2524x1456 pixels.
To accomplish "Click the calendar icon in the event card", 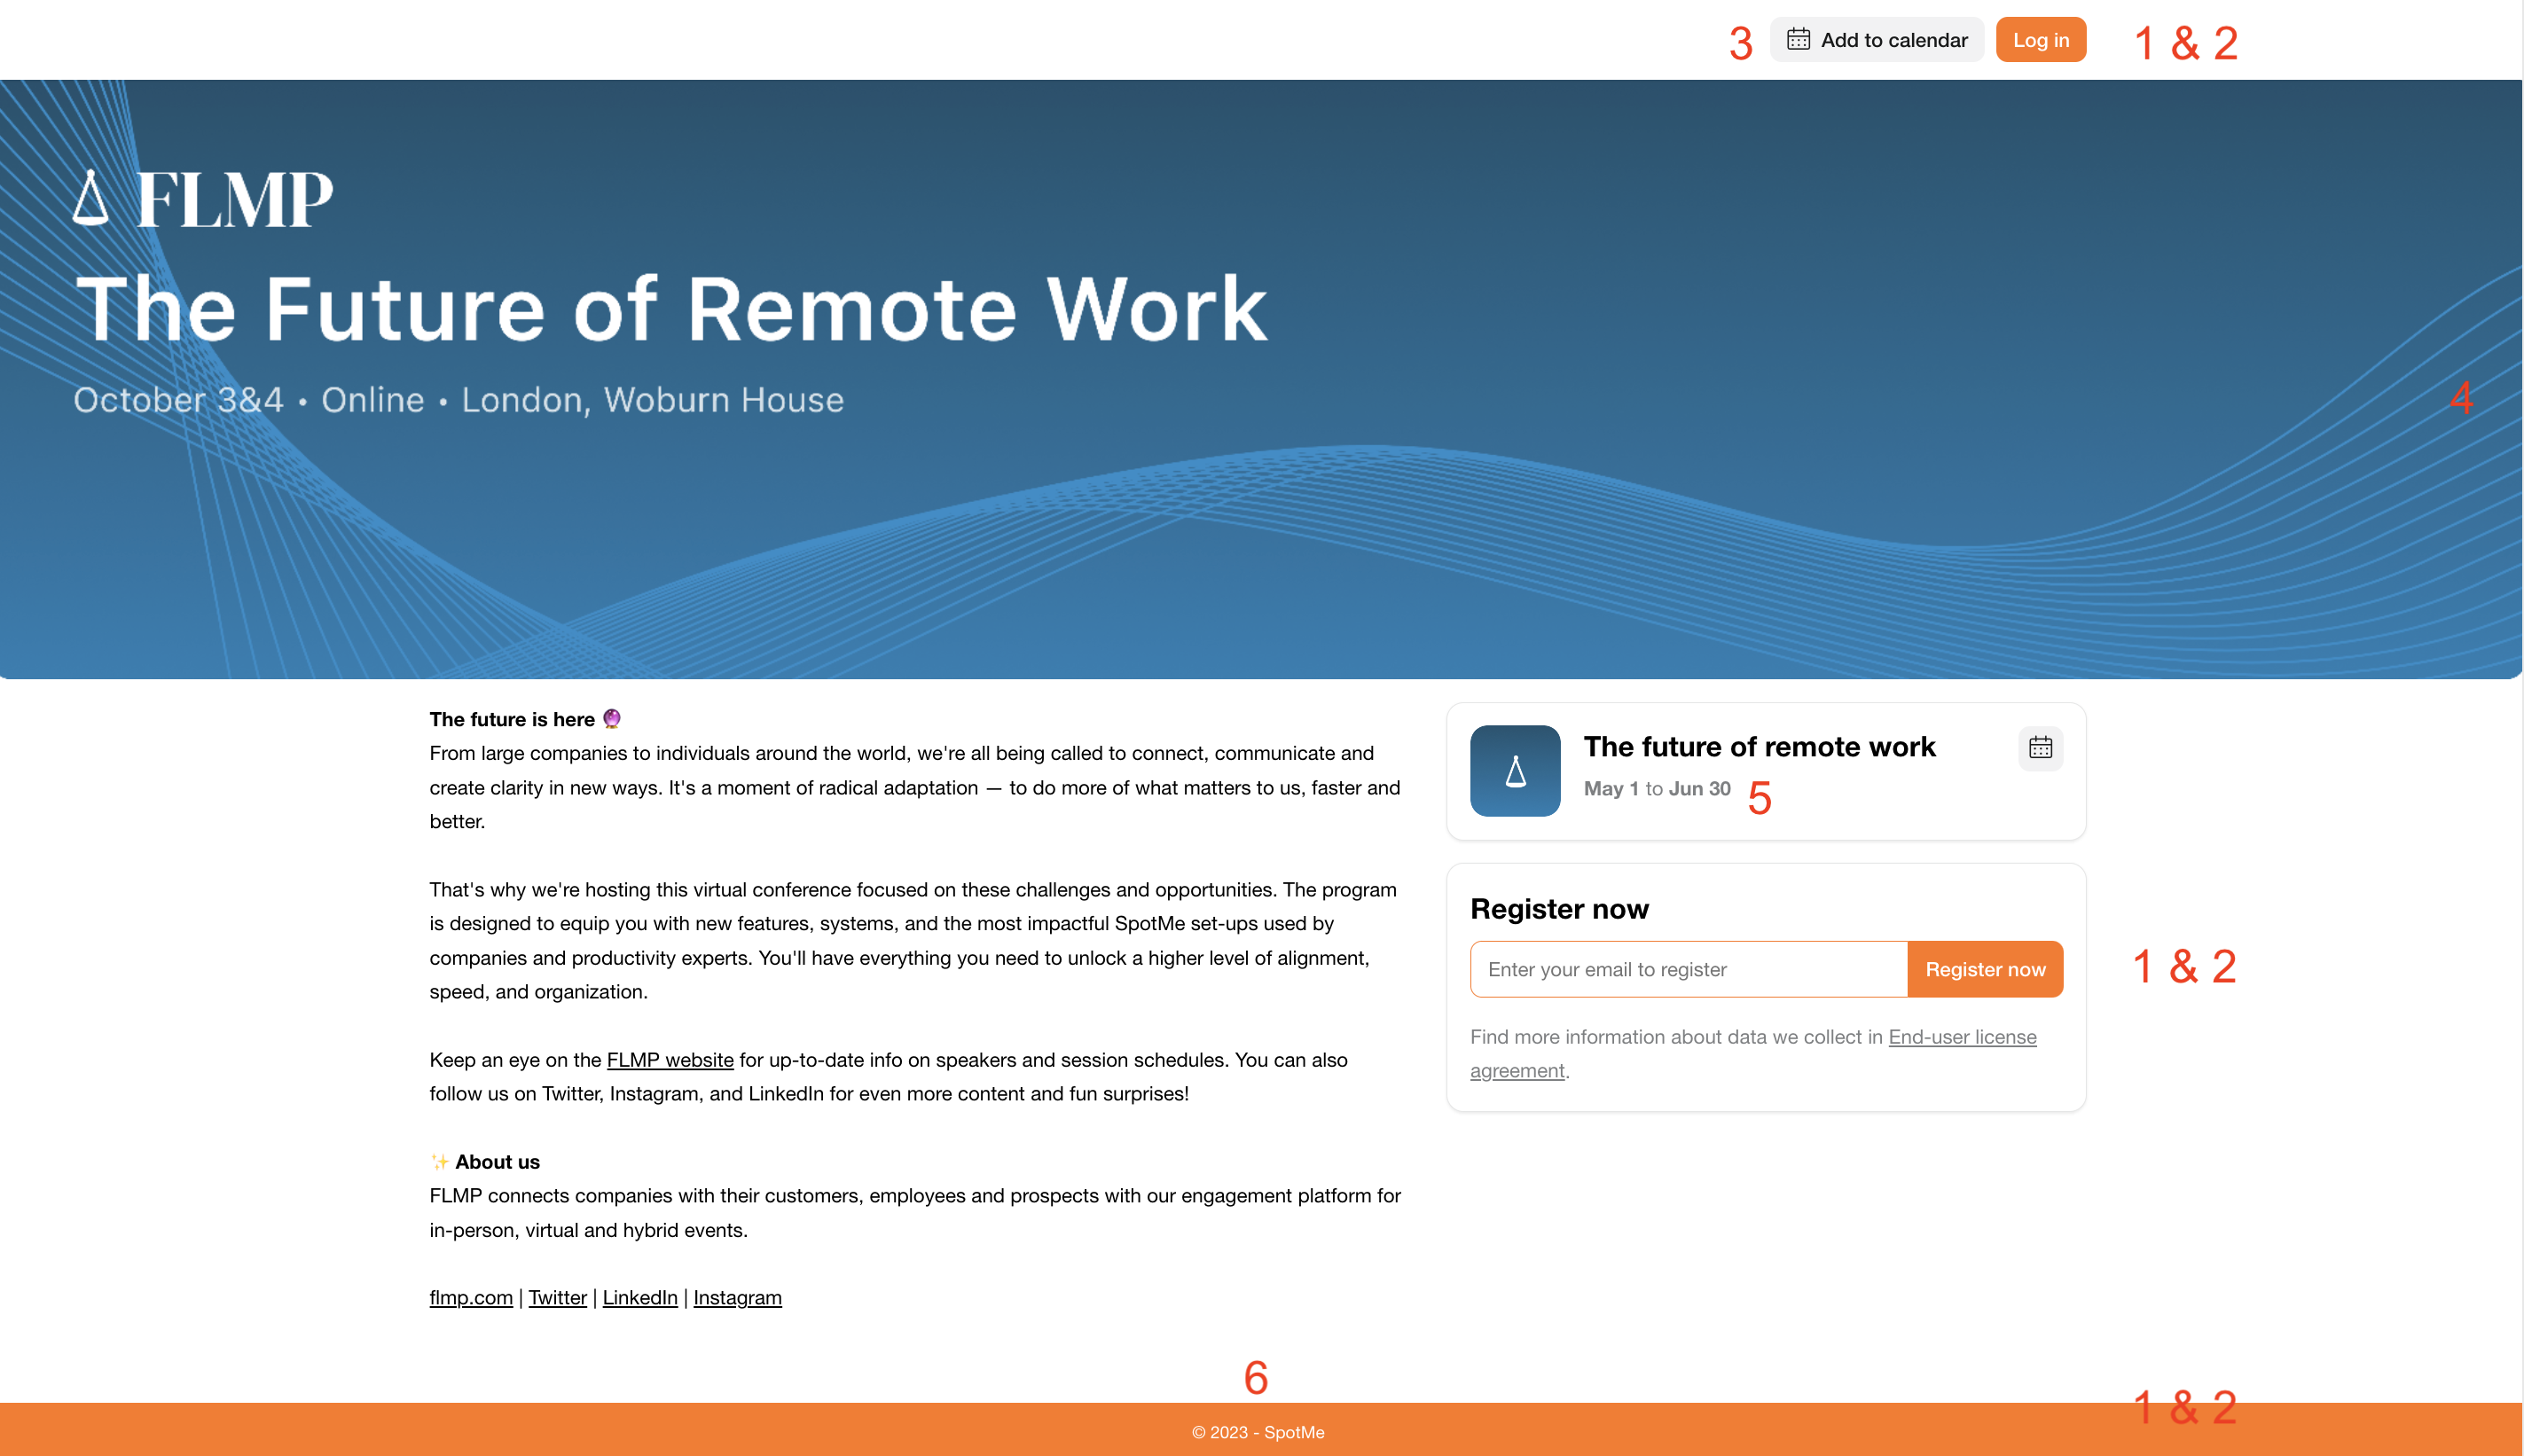I will (2042, 748).
